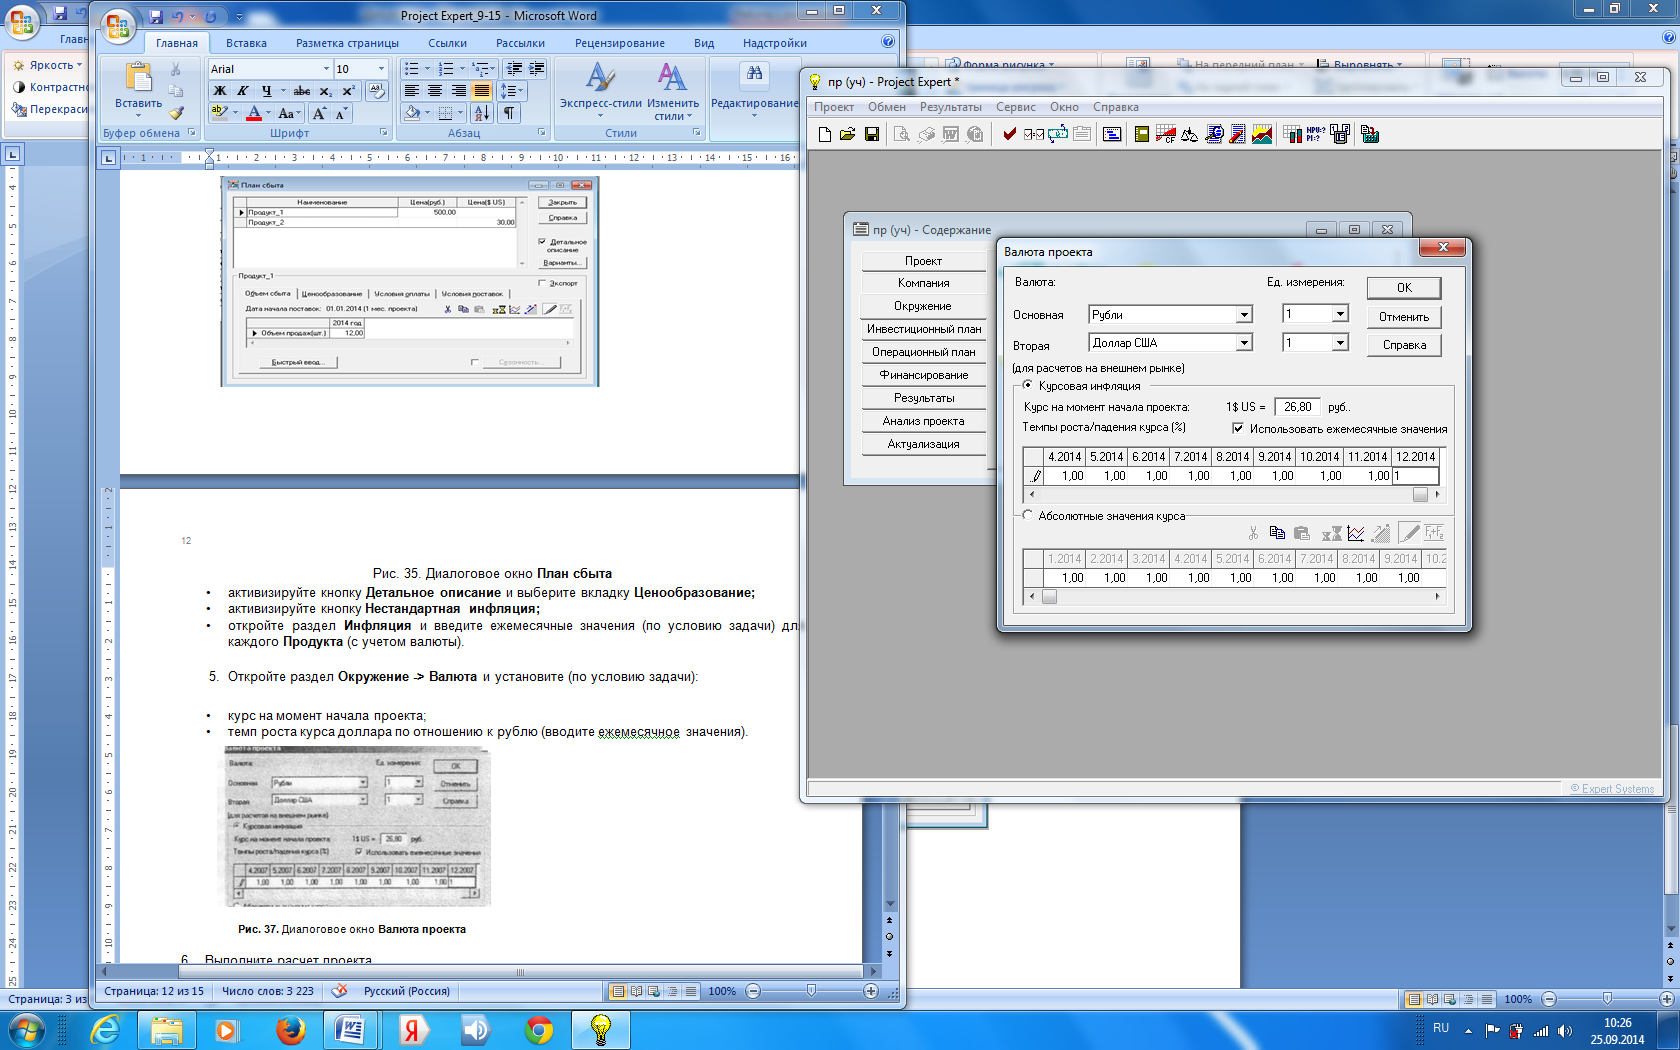Show paragraph marks (¶) in Word

pyautogui.click(x=509, y=113)
